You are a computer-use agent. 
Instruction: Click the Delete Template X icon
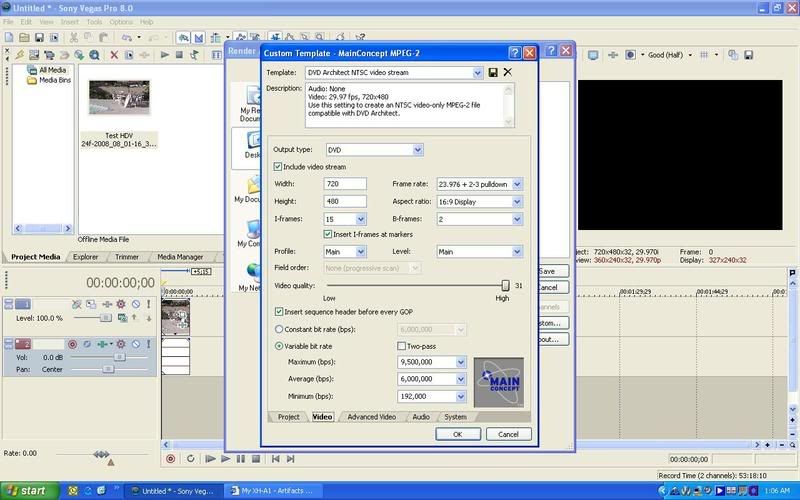click(508, 72)
